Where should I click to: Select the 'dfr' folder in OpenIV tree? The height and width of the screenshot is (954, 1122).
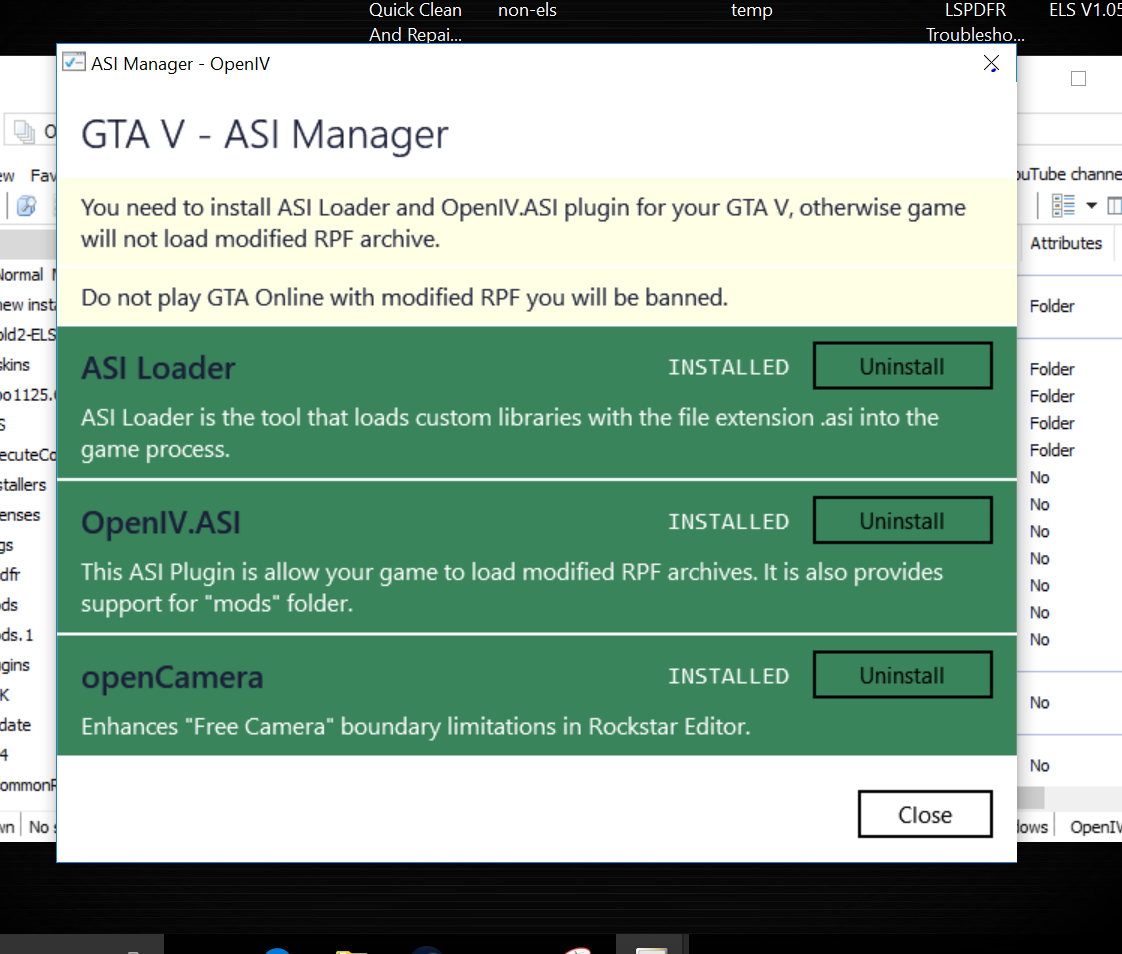(10, 575)
